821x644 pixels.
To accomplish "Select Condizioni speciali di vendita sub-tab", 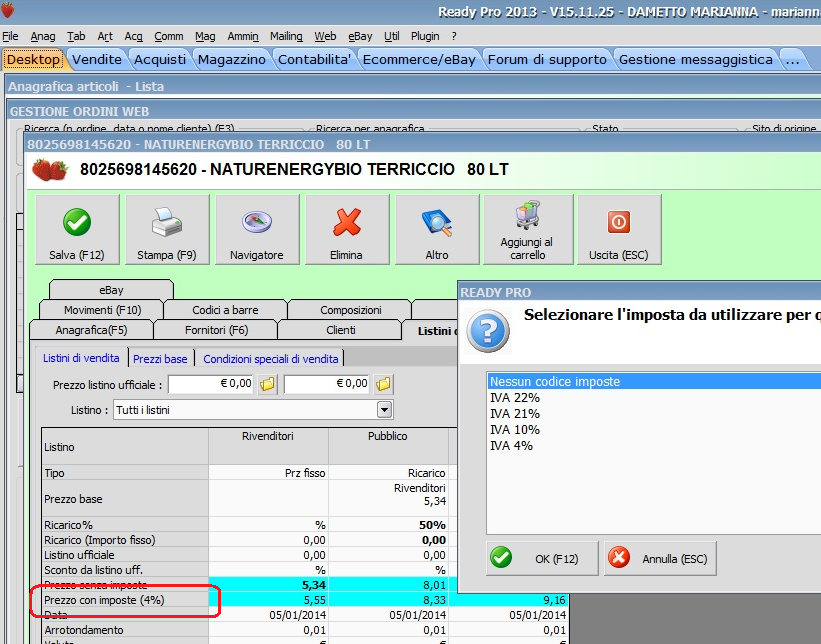I will (271, 359).
